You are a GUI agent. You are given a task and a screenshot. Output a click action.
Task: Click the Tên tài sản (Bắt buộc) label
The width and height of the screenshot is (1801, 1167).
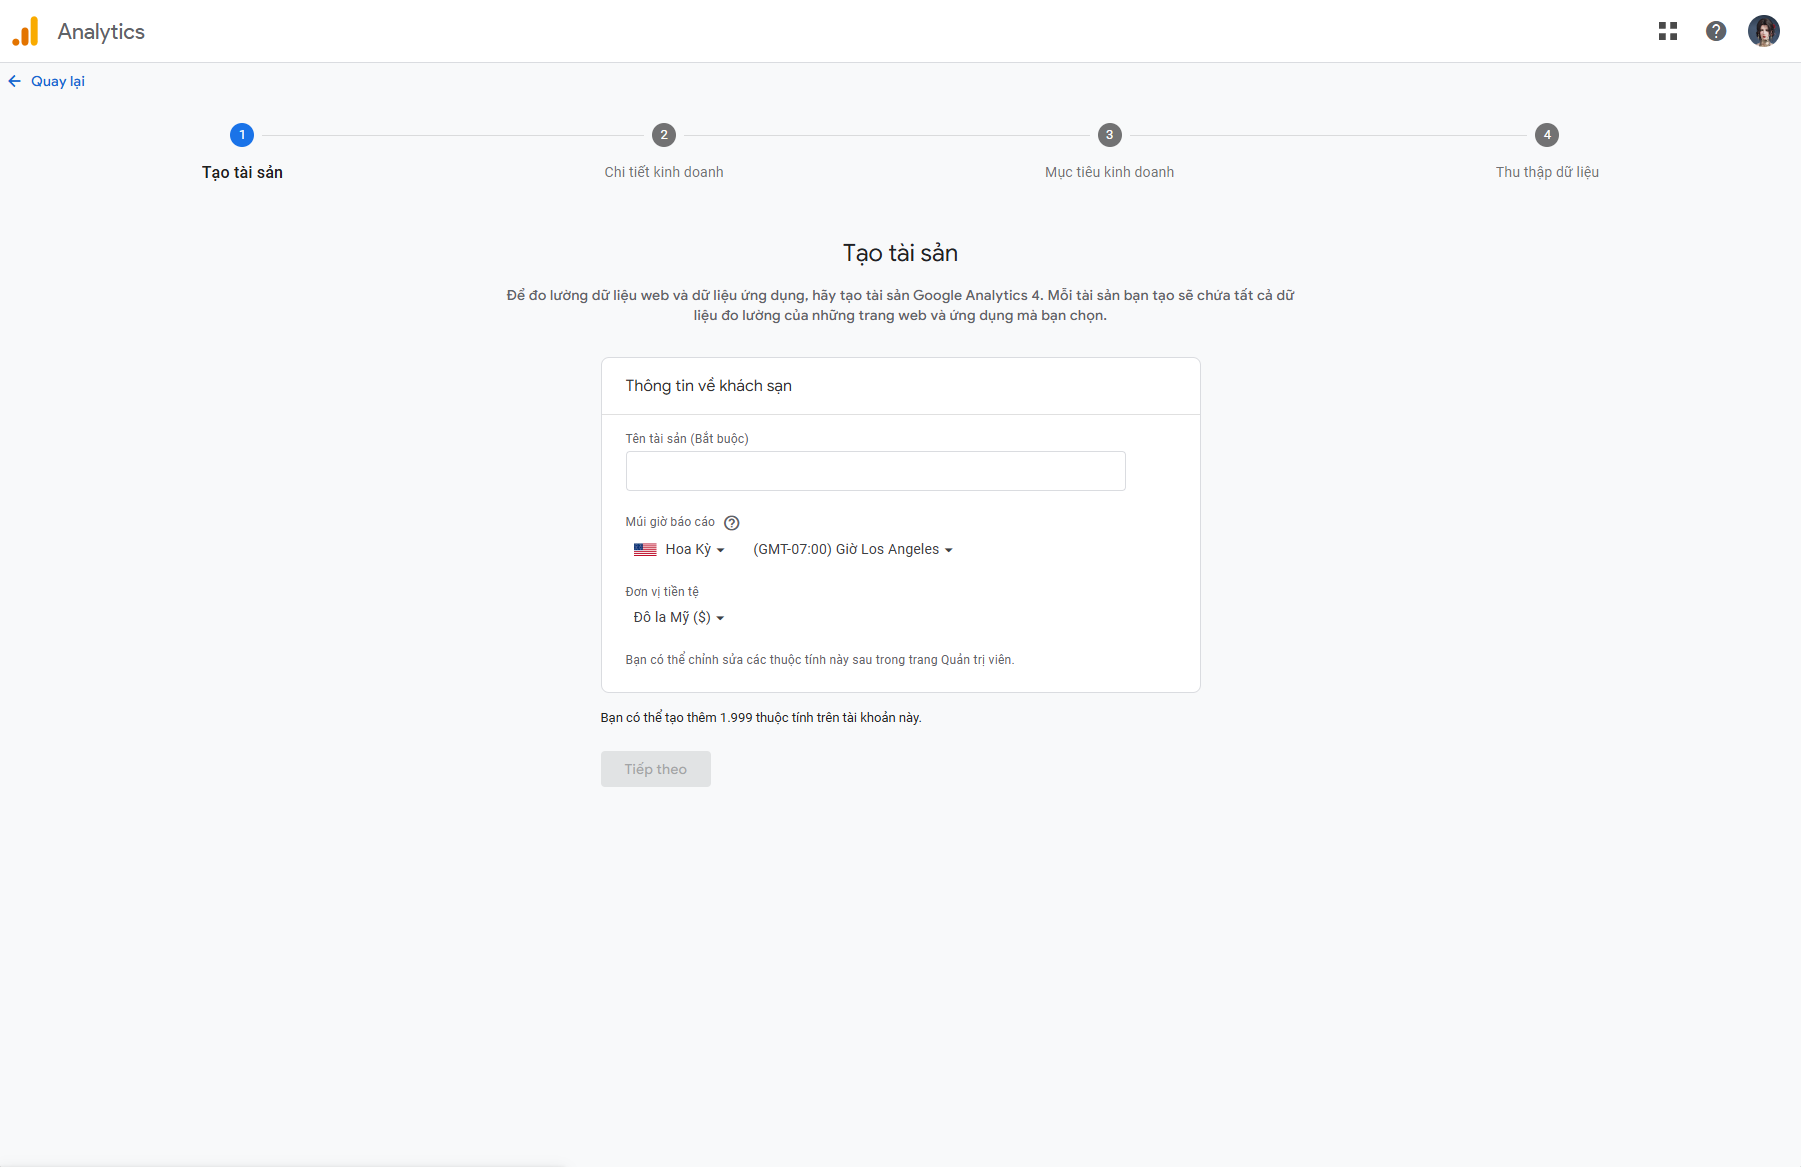[x=687, y=439]
